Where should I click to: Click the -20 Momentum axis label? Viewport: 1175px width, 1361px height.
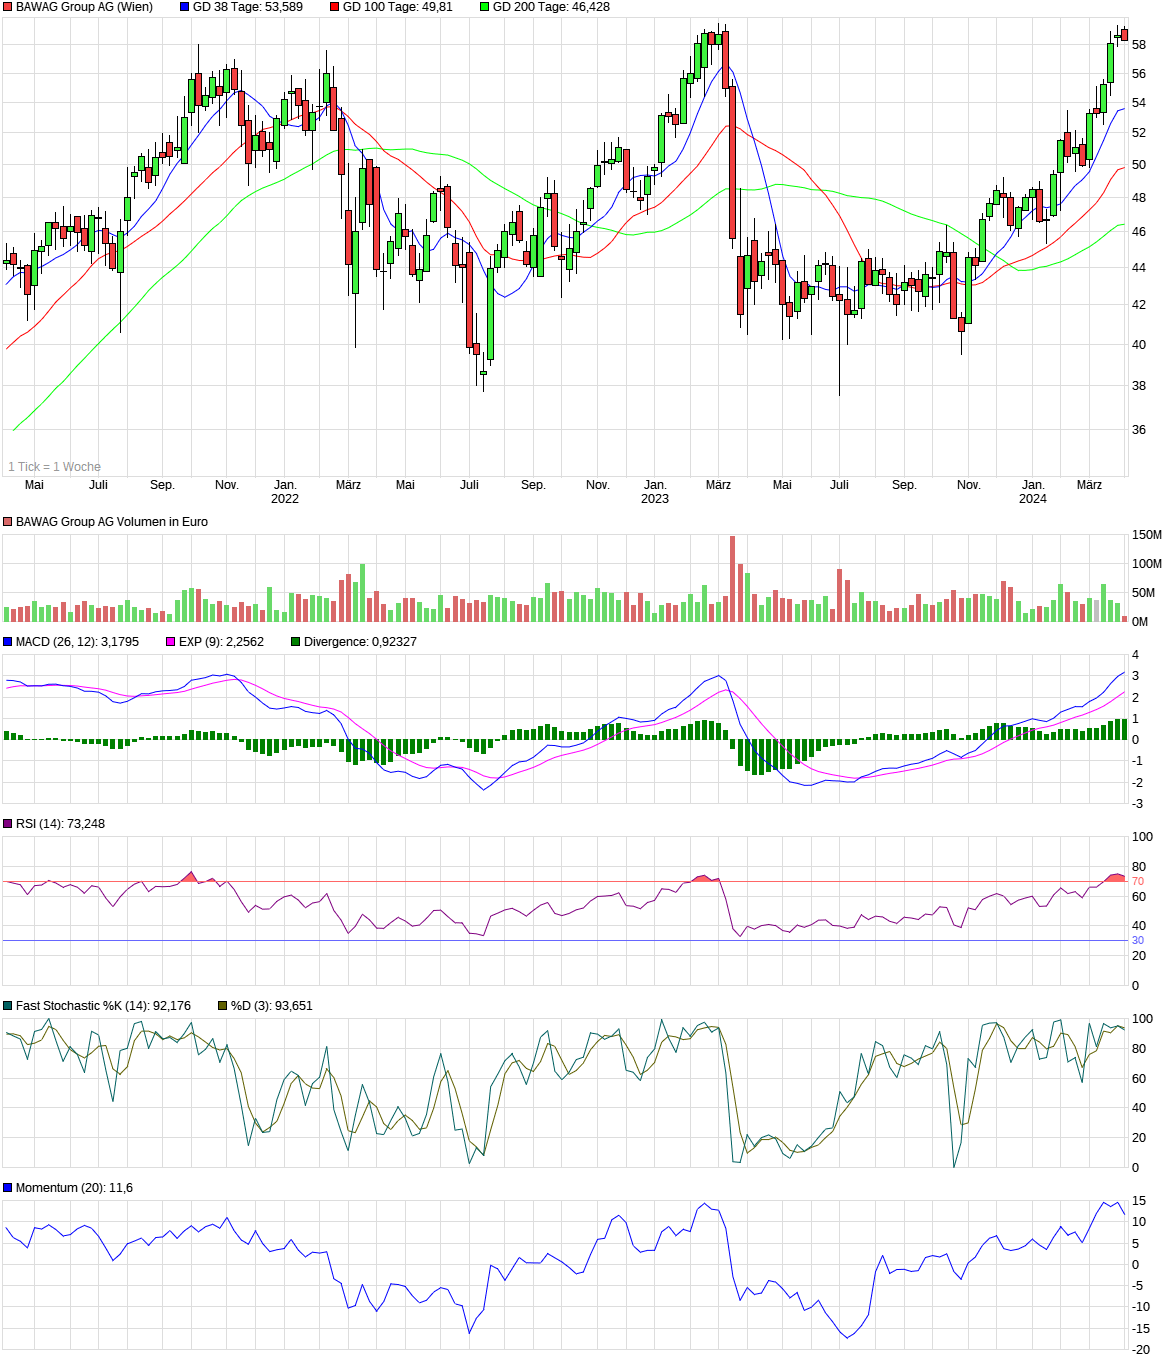point(1141,1349)
